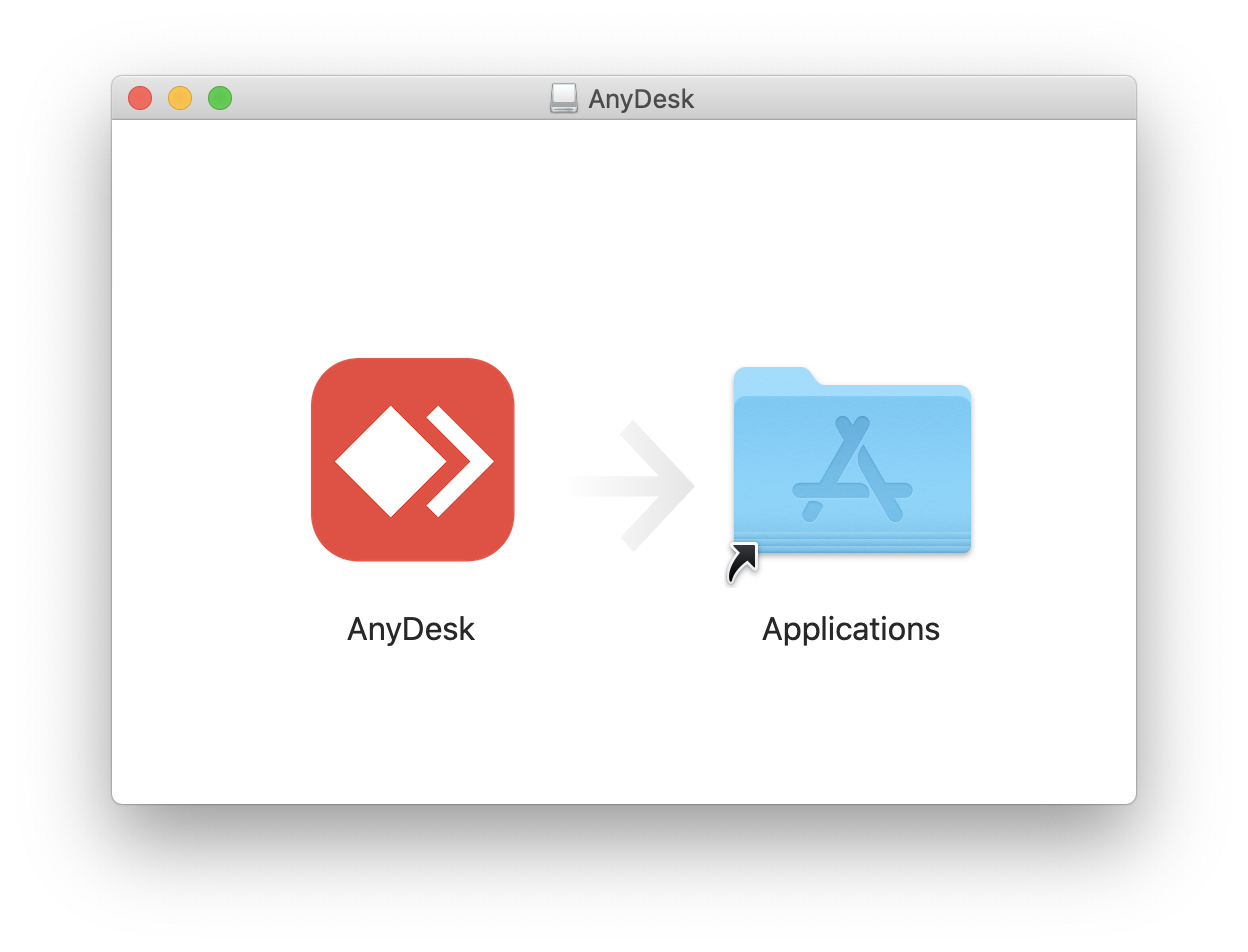Click the bottom stripe of the Applications folder

pyautogui.click(x=852, y=546)
